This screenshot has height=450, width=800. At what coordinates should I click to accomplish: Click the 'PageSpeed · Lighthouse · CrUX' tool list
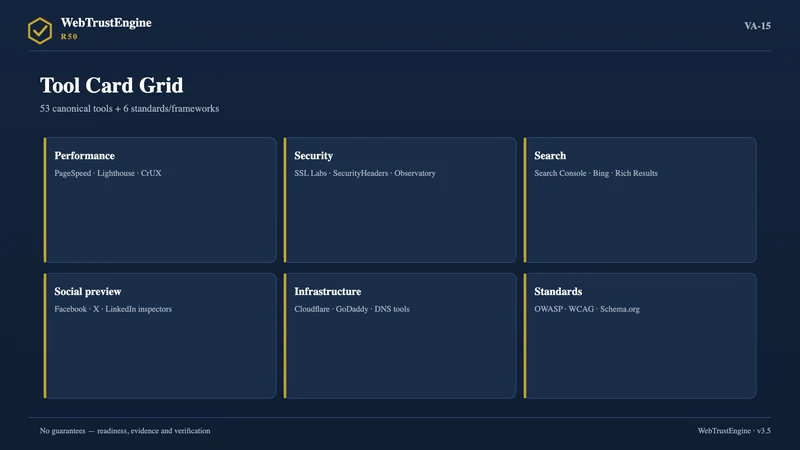tap(108, 173)
